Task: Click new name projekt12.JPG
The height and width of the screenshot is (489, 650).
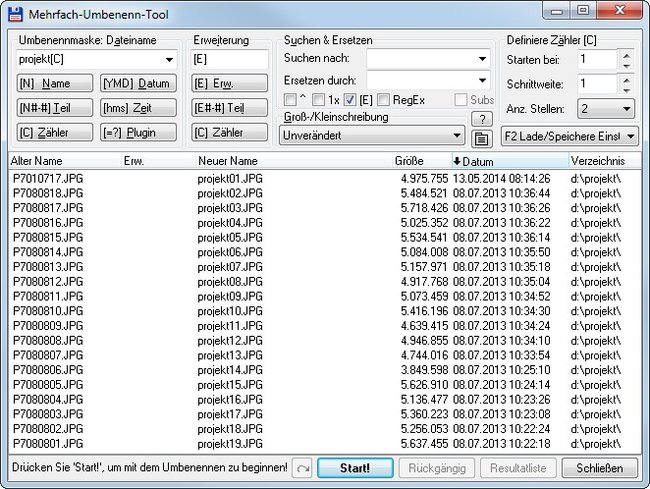Action: click(x=230, y=341)
